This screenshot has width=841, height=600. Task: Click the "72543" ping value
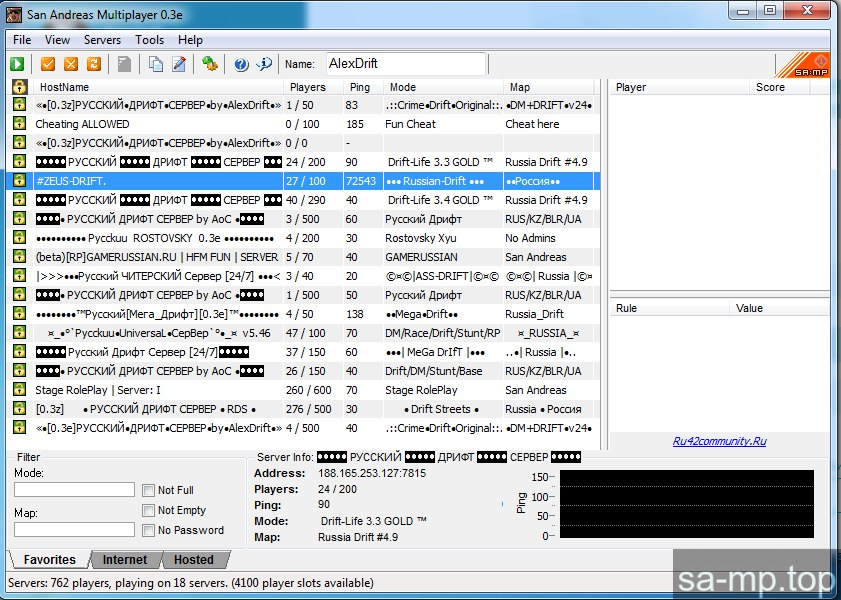point(361,181)
